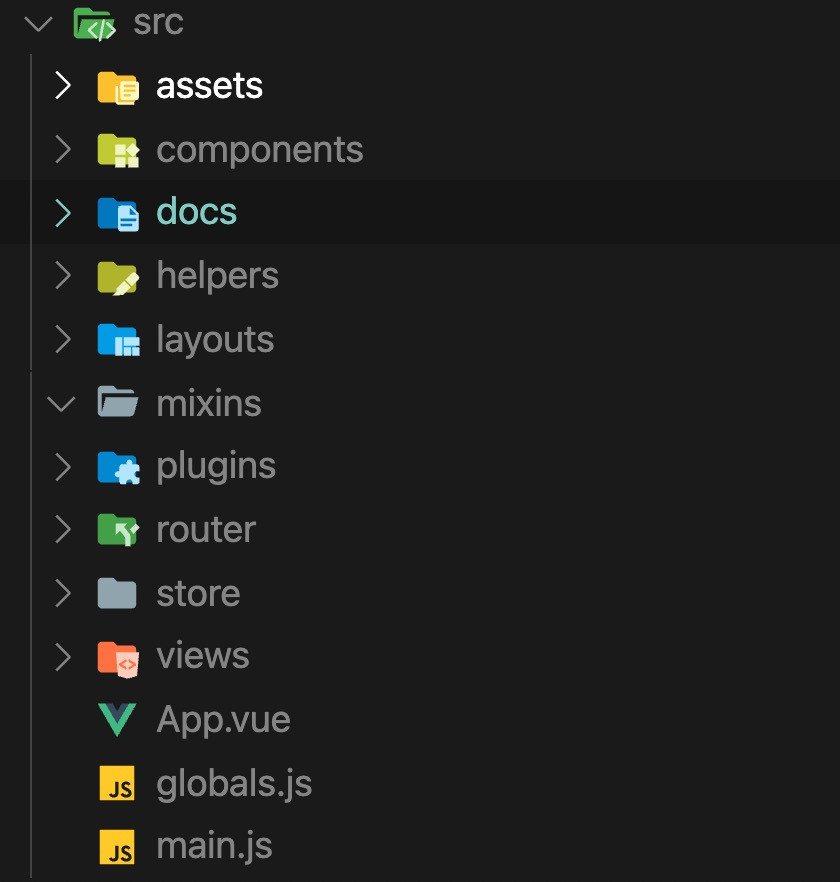
Task: Open the main.js file
Action: click(213, 845)
